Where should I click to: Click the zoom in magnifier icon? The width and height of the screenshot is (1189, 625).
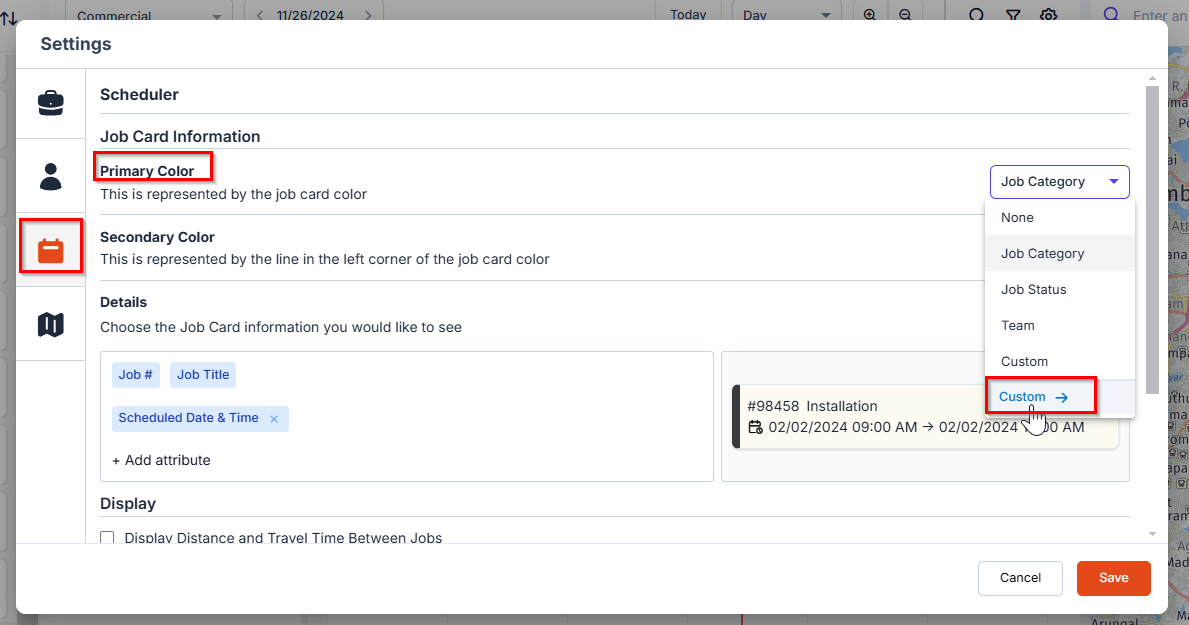coord(870,14)
